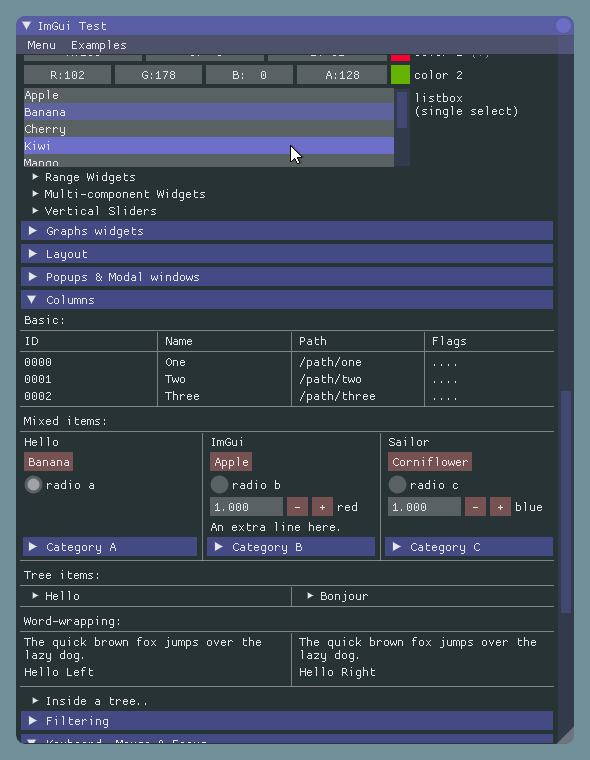Increase blue value with plus button
590x760 pixels.
500,507
